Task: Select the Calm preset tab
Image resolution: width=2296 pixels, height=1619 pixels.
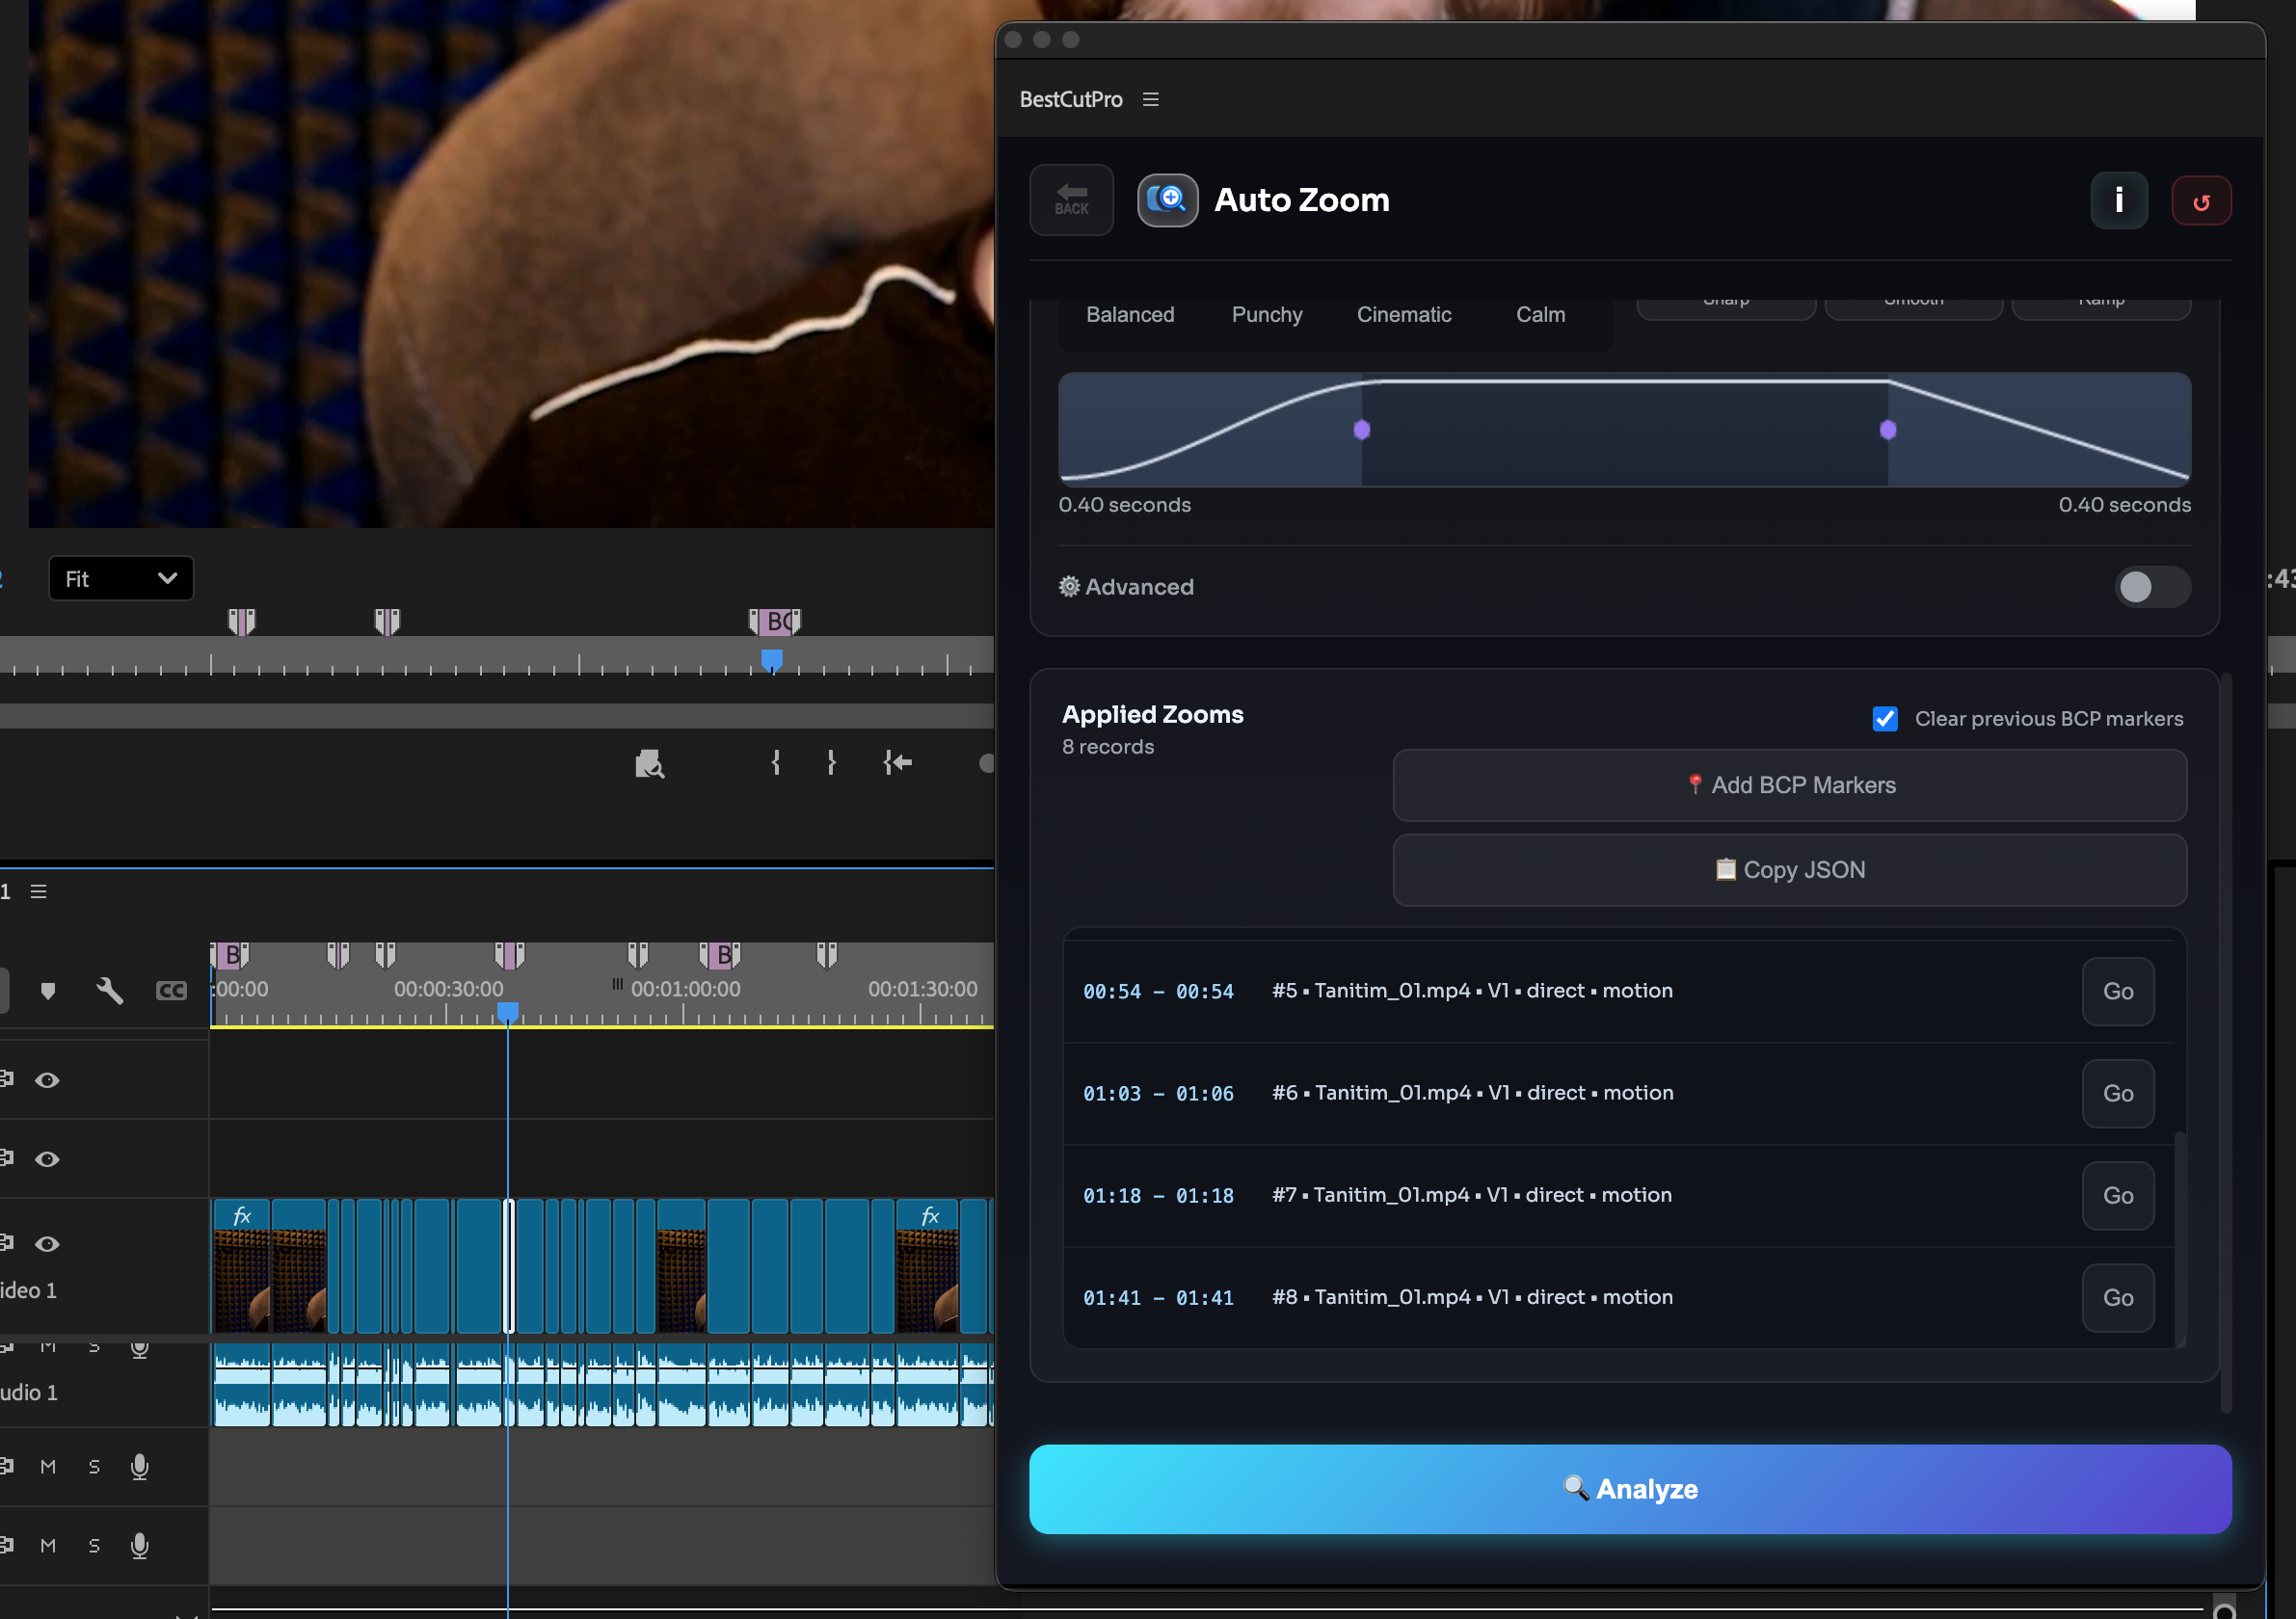Action: coord(1540,314)
